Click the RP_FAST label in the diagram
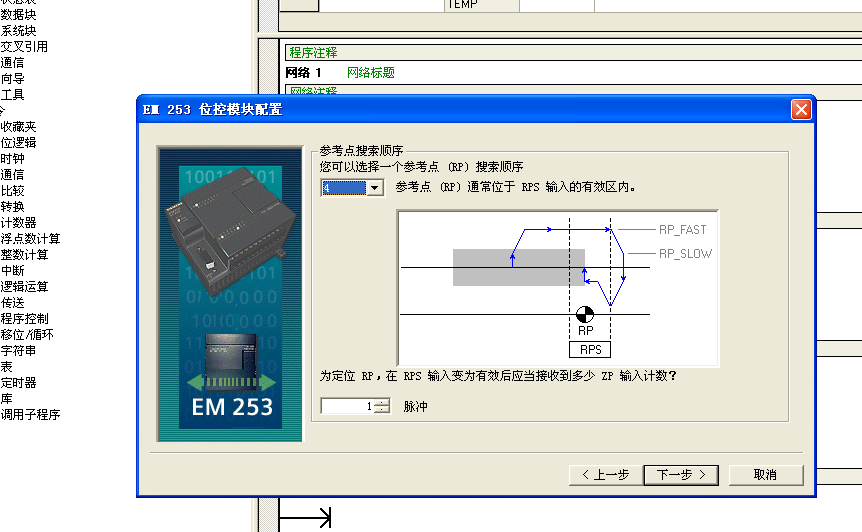This screenshot has width=862, height=532. tap(683, 230)
